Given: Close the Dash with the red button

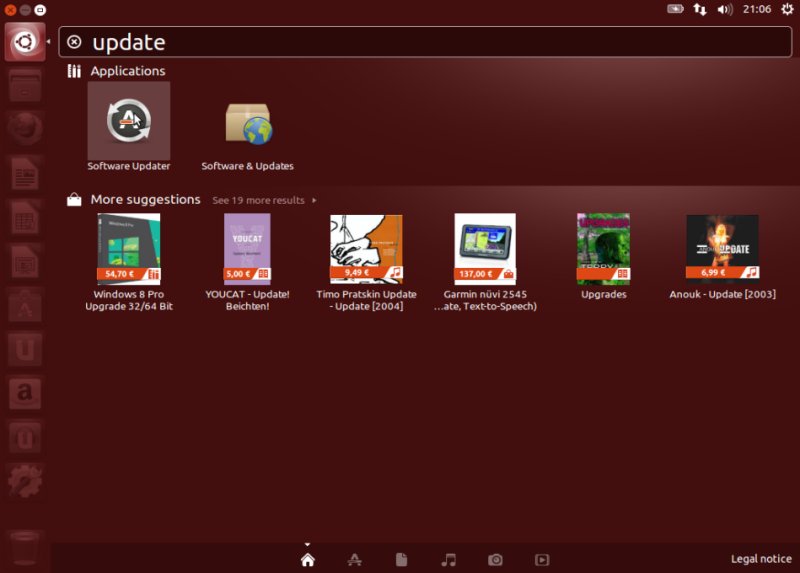Looking at the screenshot, I should click(x=10, y=10).
